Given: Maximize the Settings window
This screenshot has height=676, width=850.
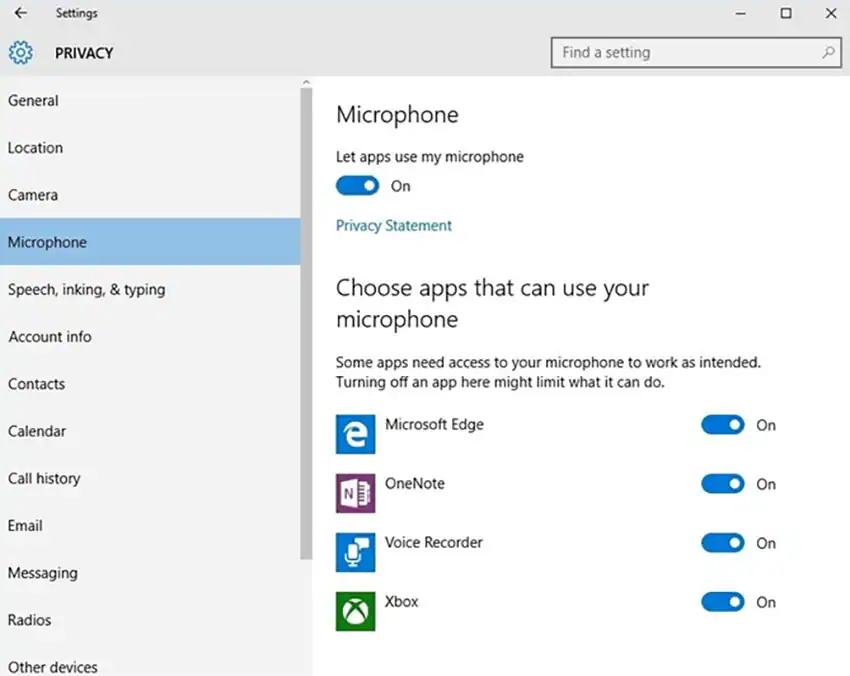Looking at the screenshot, I should pos(785,13).
